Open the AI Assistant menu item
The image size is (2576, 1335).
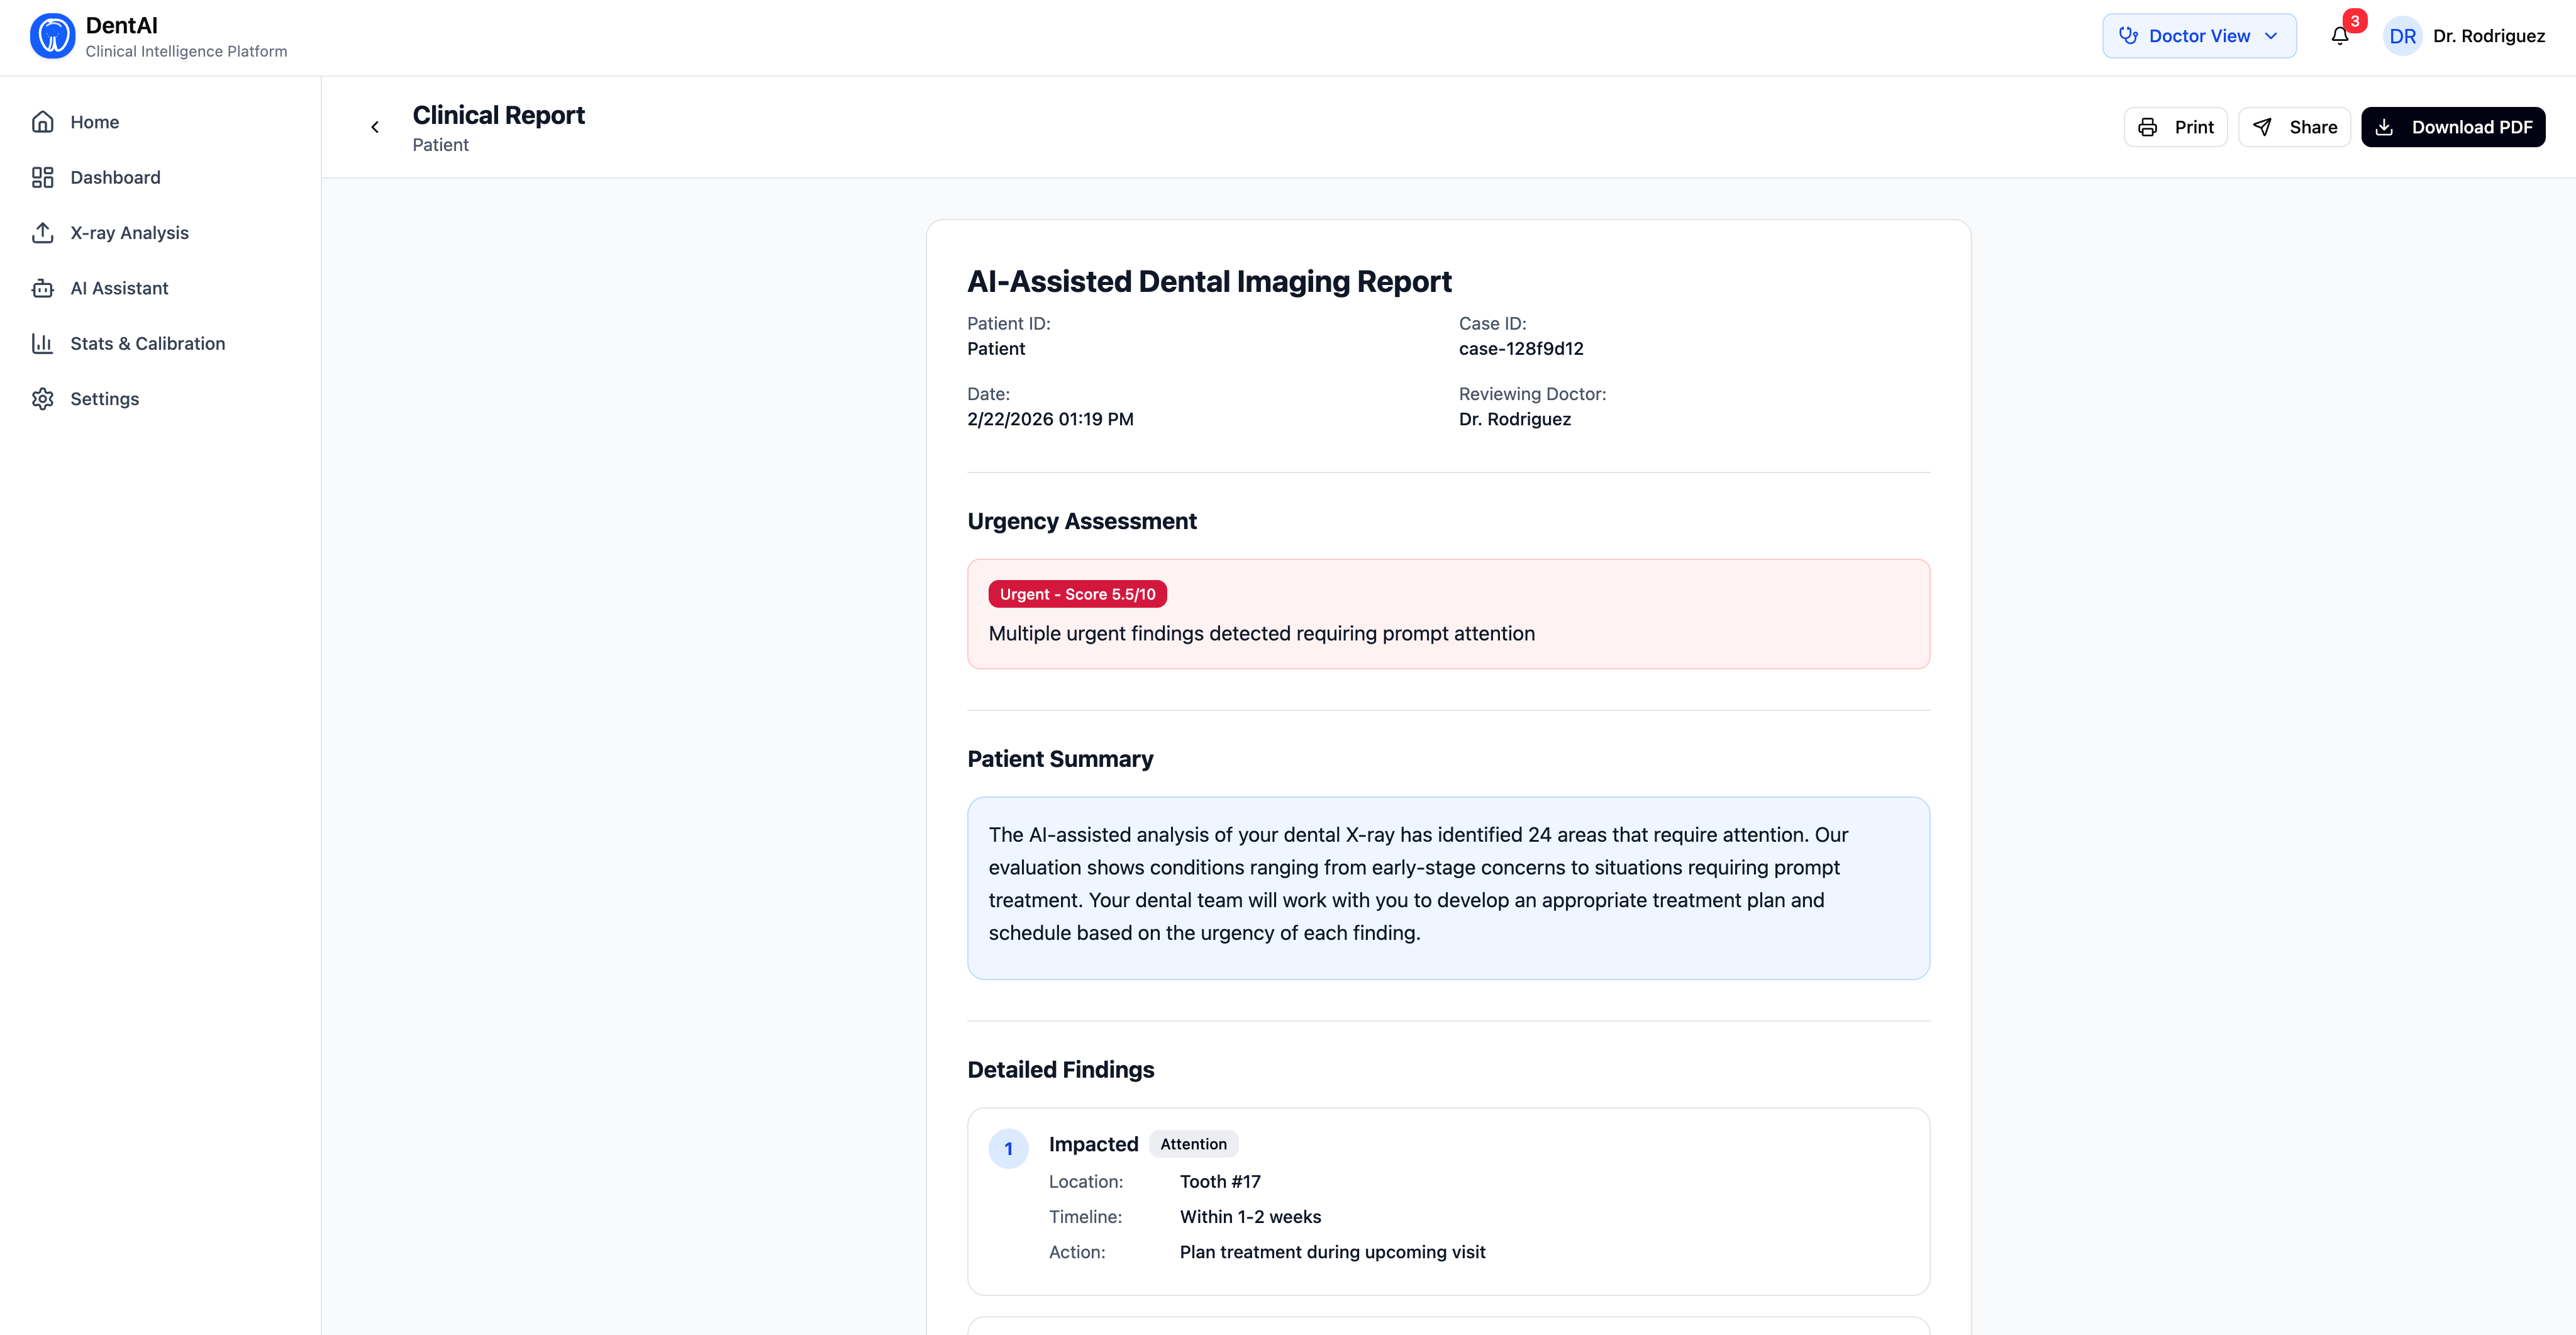pyautogui.click(x=119, y=288)
